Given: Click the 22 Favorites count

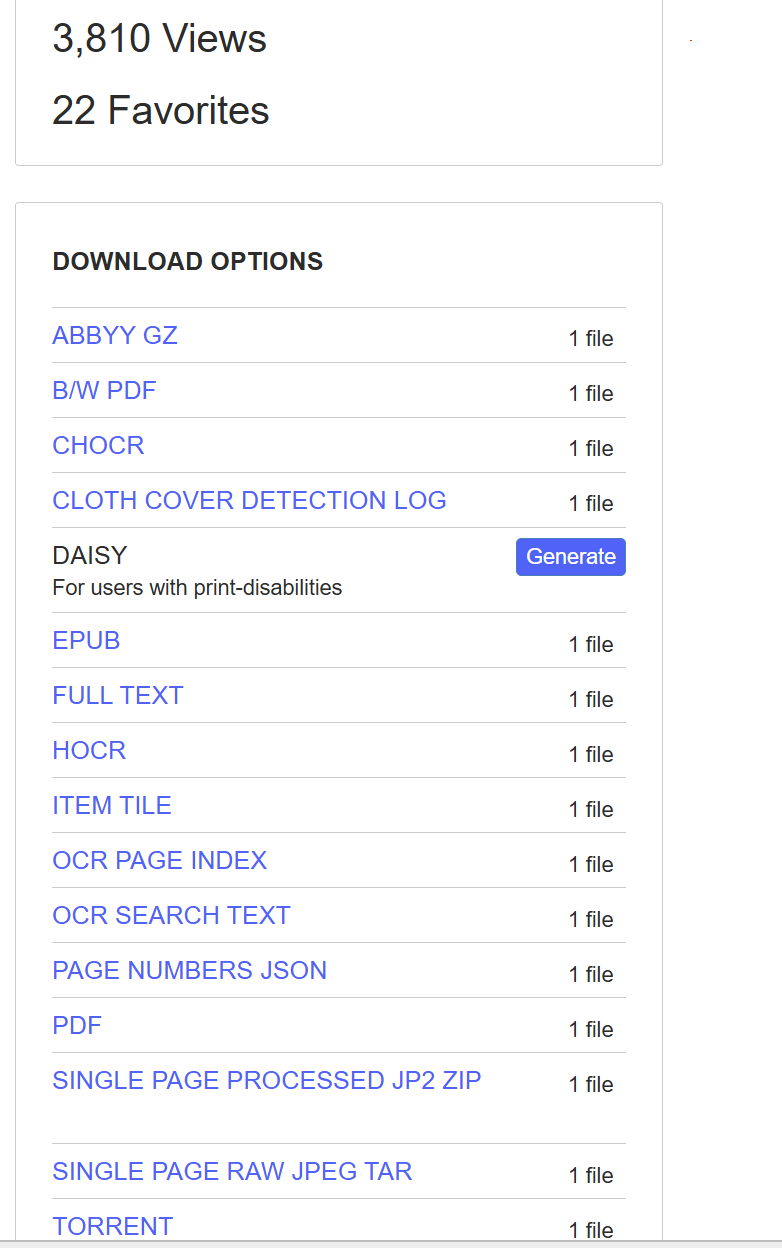Looking at the screenshot, I should [x=161, y=110].
